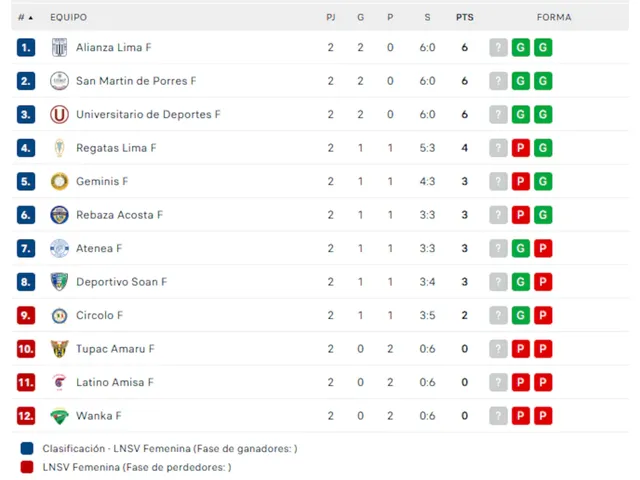The height and width of the screenshot is (480, 640).
Task: Click the red Fase de perdedores swatch
Action: (26, 466)
